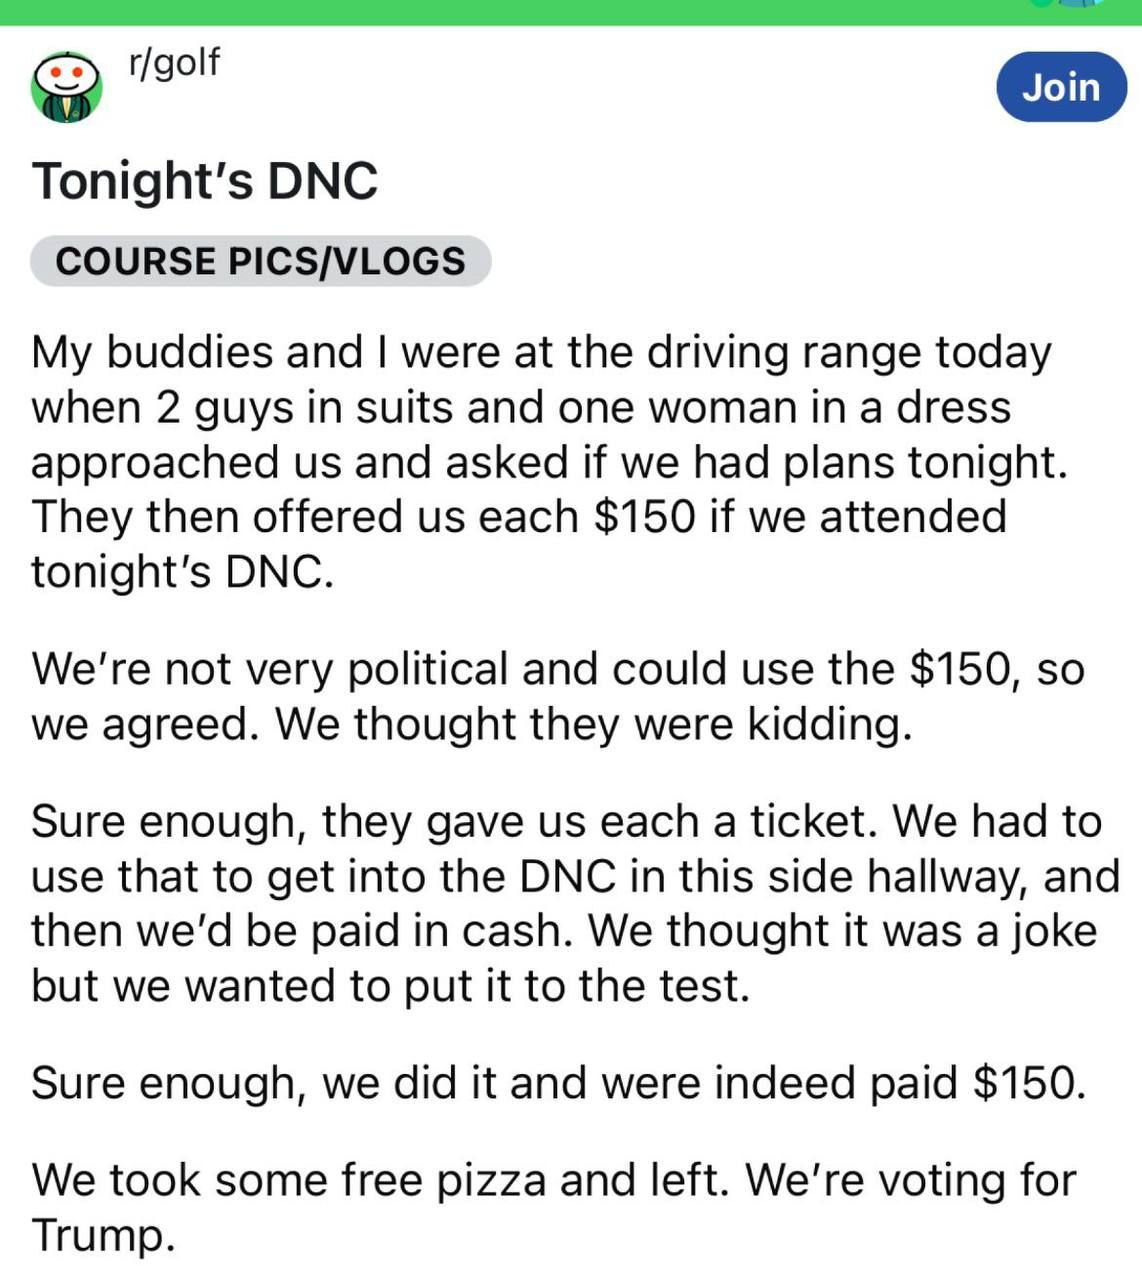Image resolution: width=1142 pixels, height=1280 pixels.
Task: Join the r/golf community
Action: [x=1061, y=87]
